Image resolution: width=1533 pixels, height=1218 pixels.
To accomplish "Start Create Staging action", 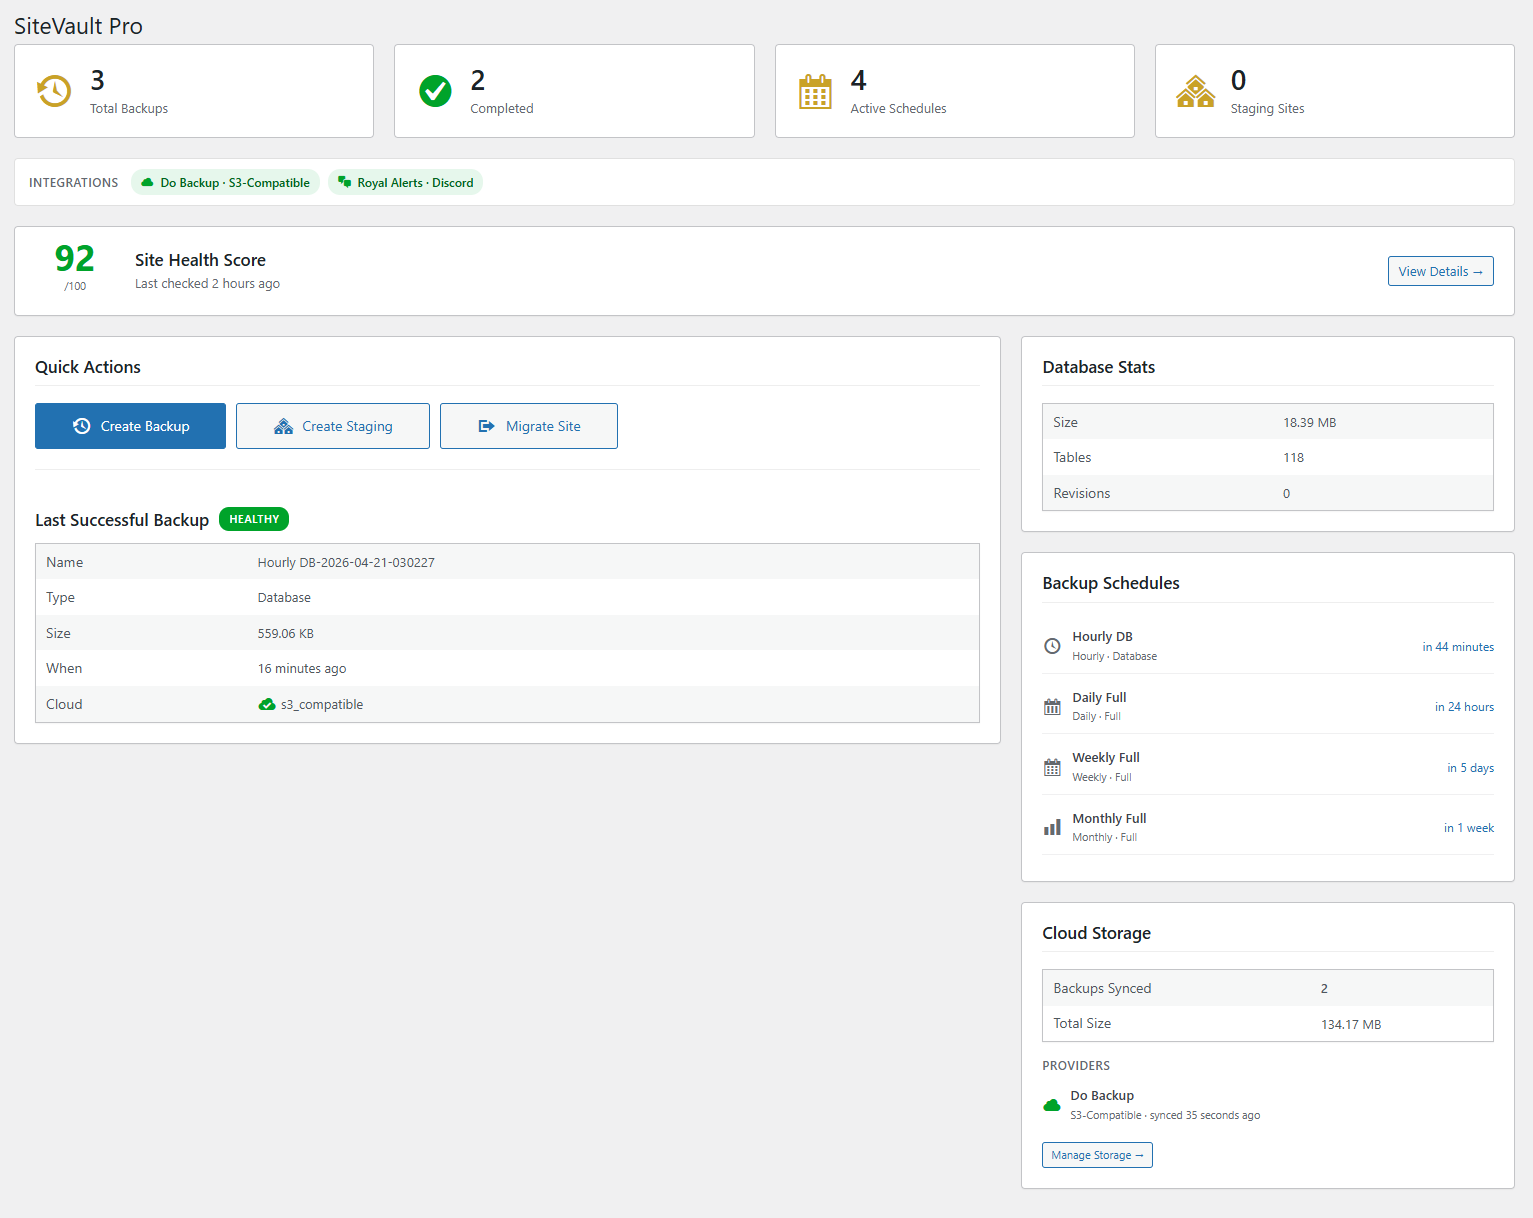I will 333,426.
